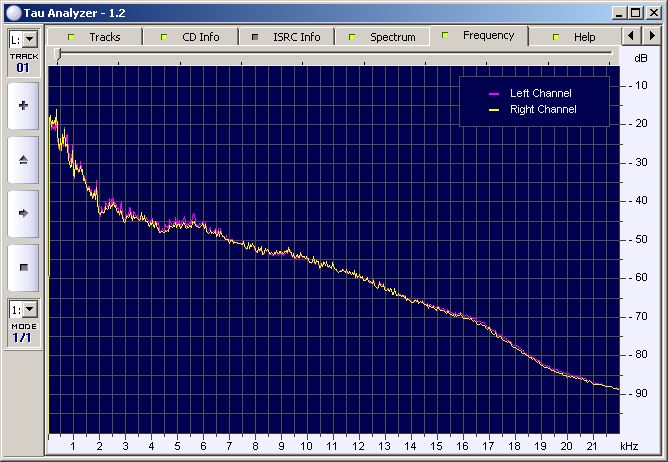Image resolution: width=668 pixels, height=462 pixels.
Task: Click the magenta Left Channel legend swatch
Action: [493, 94]
